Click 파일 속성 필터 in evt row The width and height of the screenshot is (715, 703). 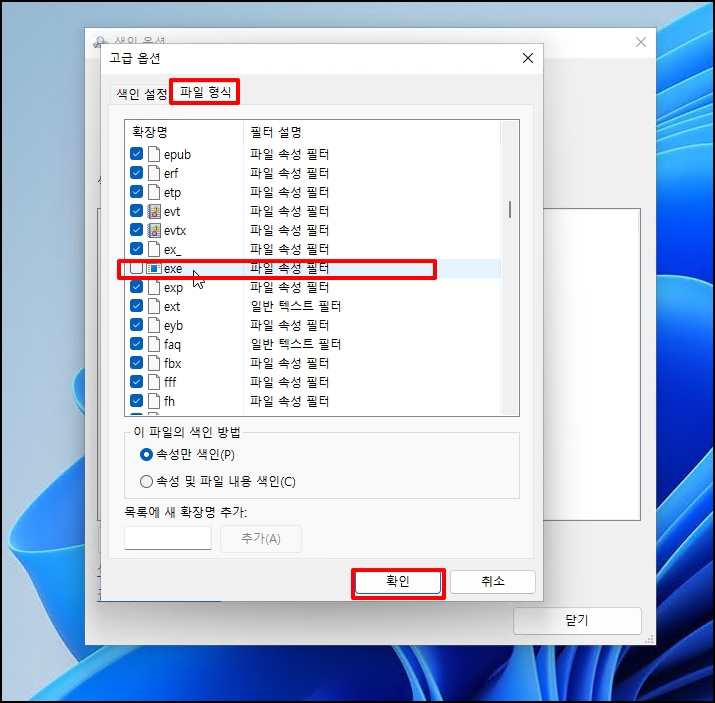click(x=290, y=211)
